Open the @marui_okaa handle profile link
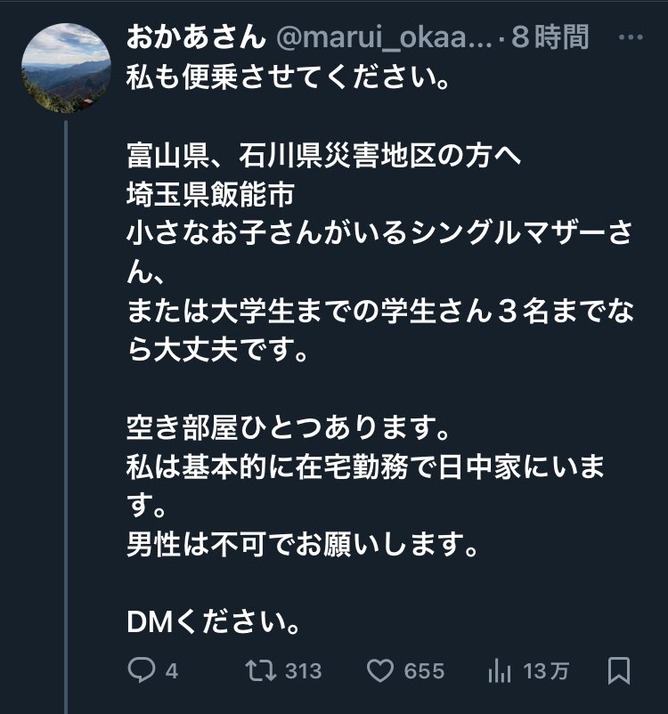The width and height of the screenshot is (668, 714). 384,38
